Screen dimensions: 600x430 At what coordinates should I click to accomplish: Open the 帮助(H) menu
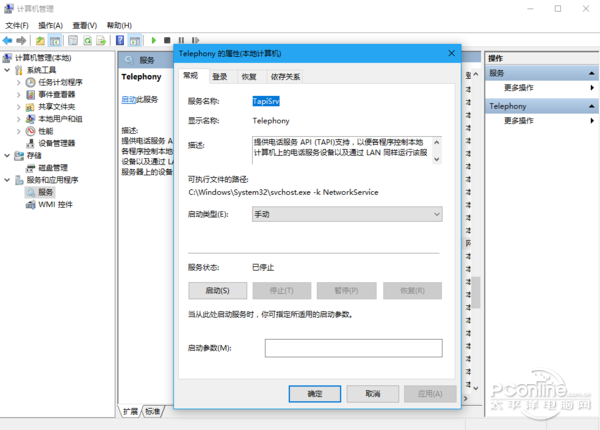(x=119, y=26)
